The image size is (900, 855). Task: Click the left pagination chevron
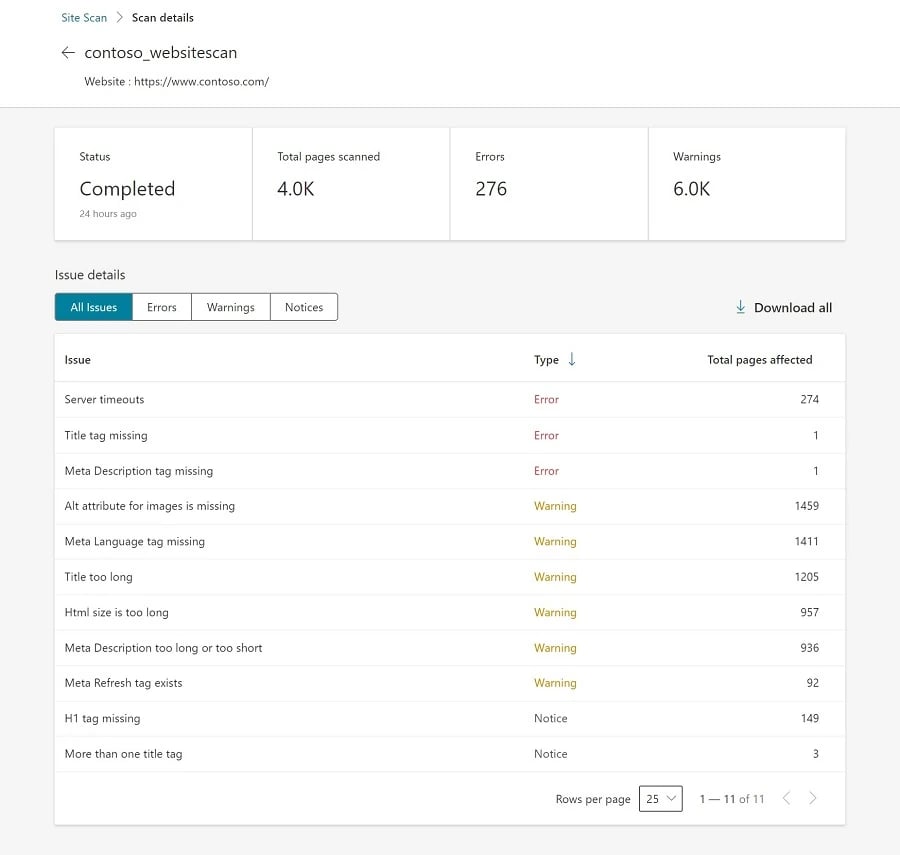[x=786, y=798]
